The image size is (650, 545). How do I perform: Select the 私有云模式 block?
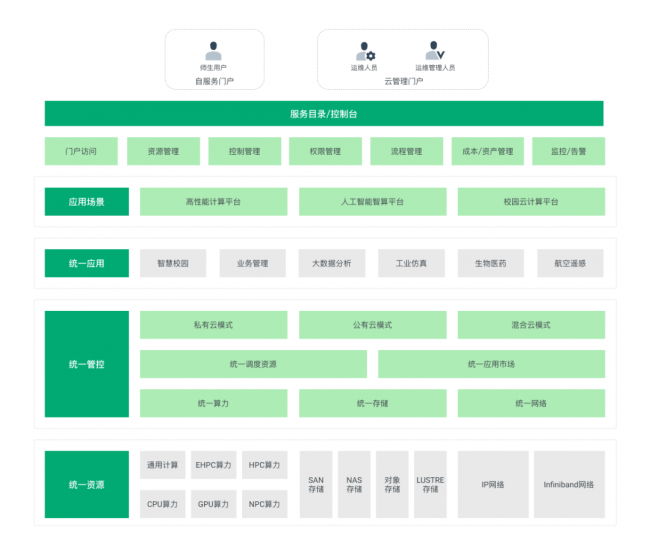(x=213, y=325)
